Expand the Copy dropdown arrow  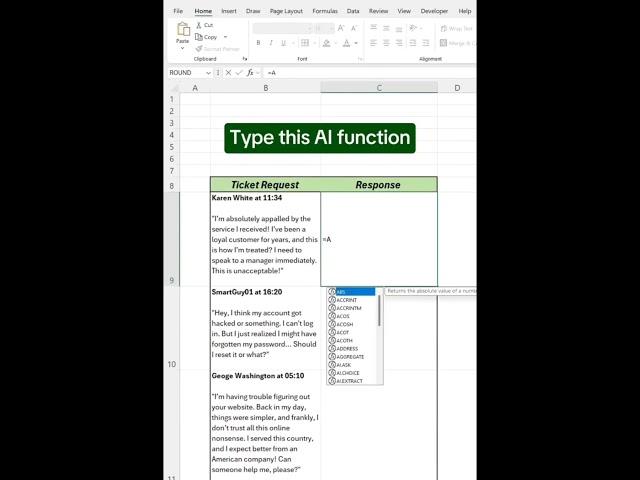pyautogui.click(x=225, y=37)
